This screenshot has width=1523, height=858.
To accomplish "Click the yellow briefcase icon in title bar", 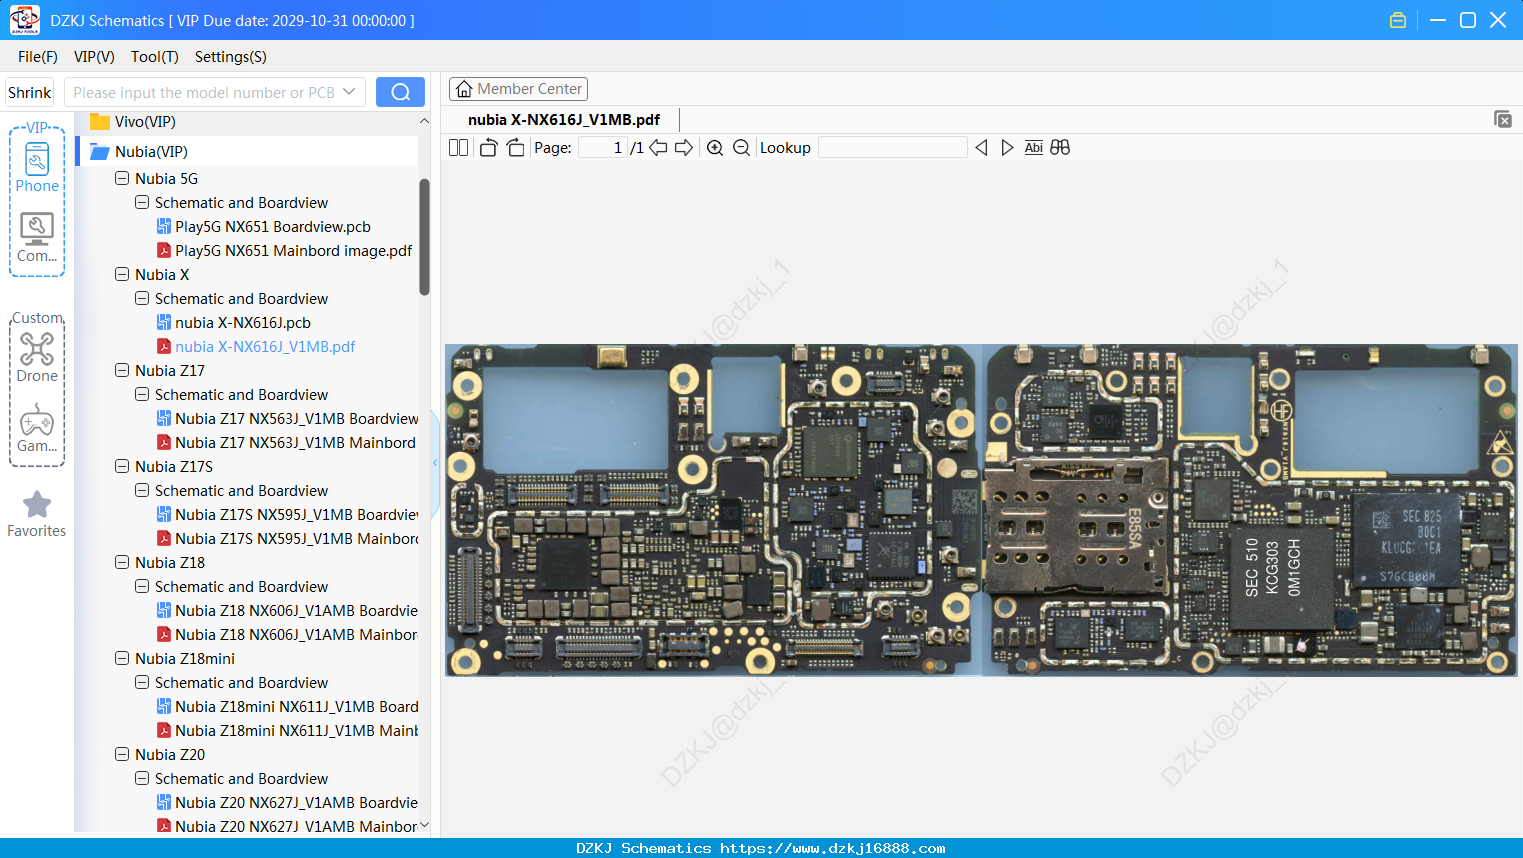I will 1398,20.
